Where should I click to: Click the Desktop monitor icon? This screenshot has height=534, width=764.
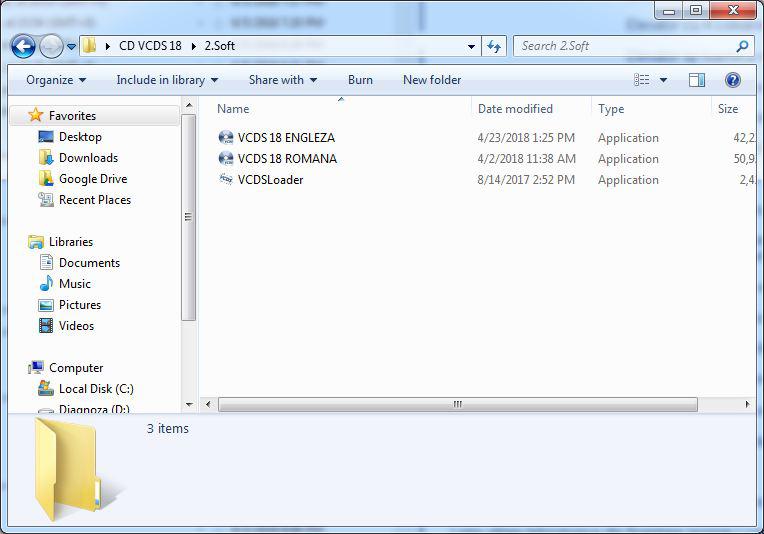[46, 137]
